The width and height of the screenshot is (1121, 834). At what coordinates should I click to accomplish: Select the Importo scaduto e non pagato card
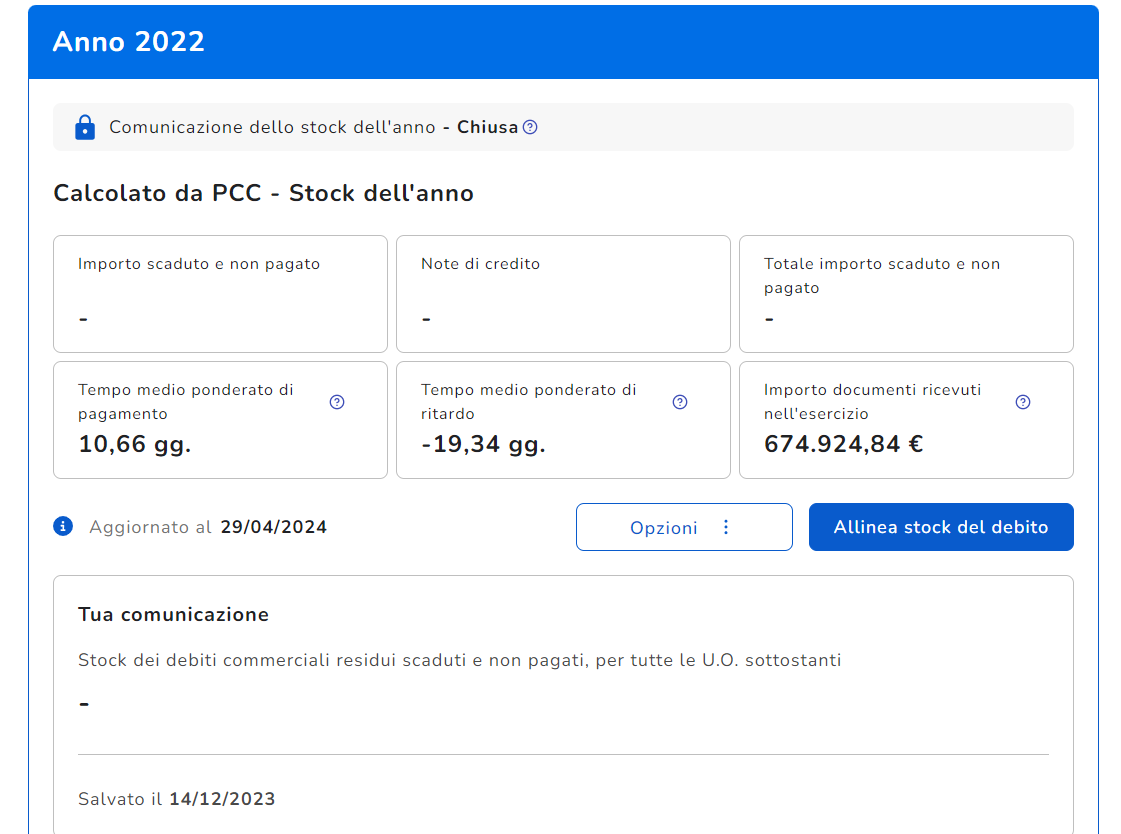(x=220, y=293)
